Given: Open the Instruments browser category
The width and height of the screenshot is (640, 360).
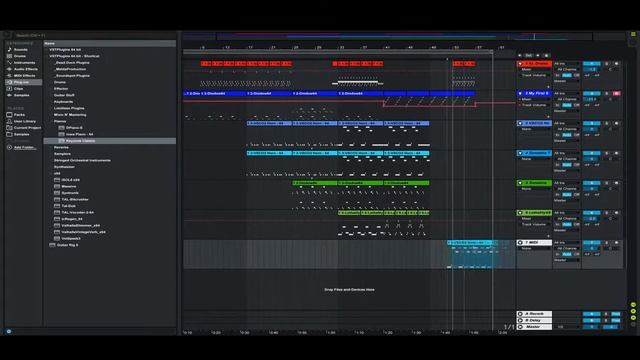Looking at the screenshot, I should point(24,62).
